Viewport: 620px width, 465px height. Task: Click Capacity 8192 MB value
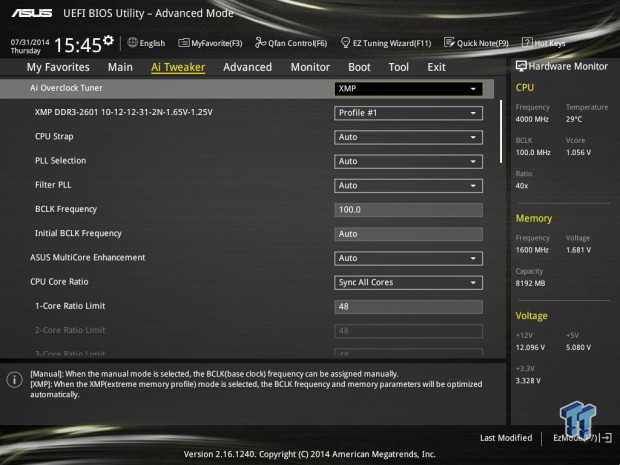pos(530,284)
